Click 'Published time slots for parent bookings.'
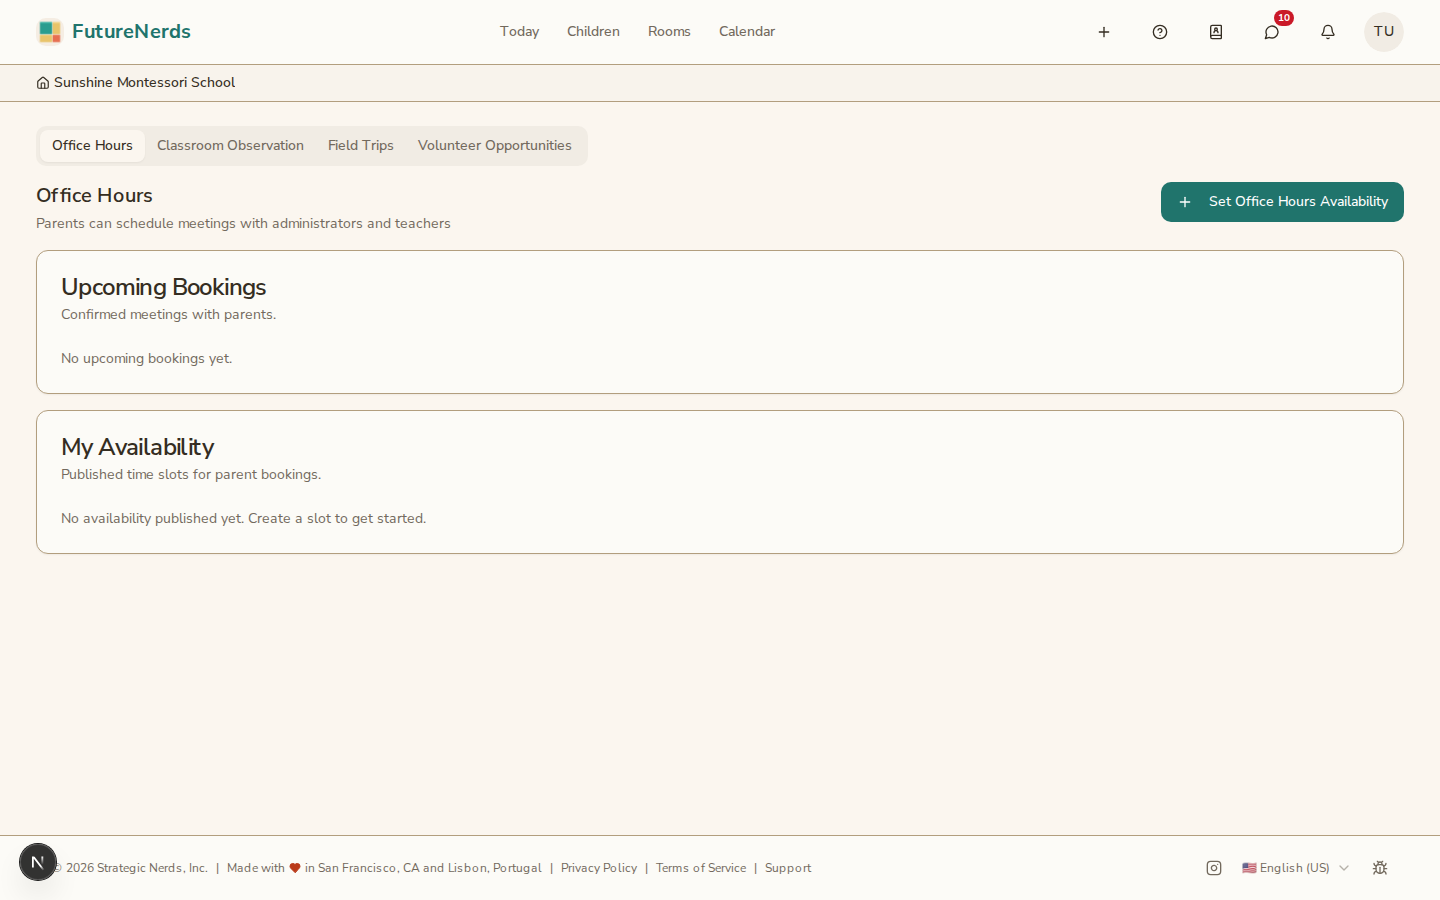Screen dimensions: 1440x900 (191, 475)
